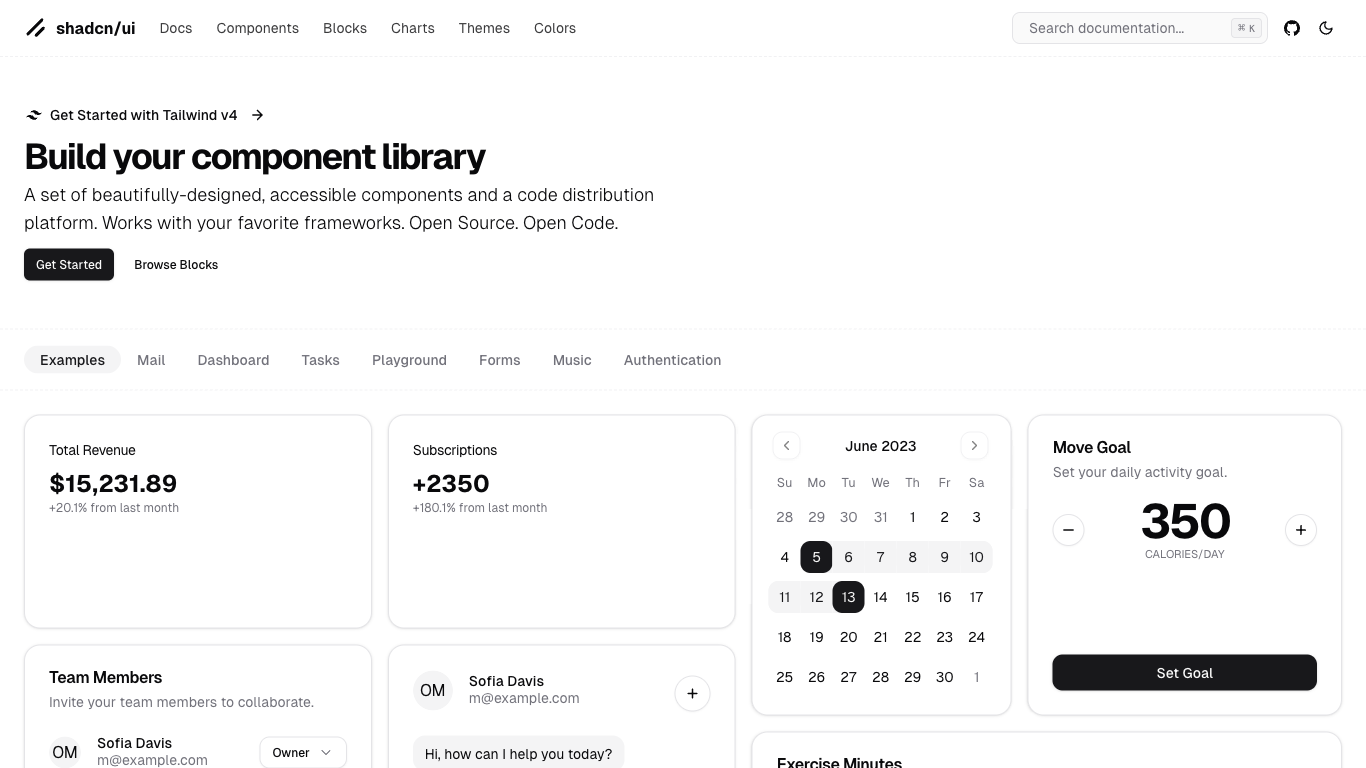The width and height of the screenshot is (1366, 768).
Task: Open the Components nav link
Action: click(258, 28)
